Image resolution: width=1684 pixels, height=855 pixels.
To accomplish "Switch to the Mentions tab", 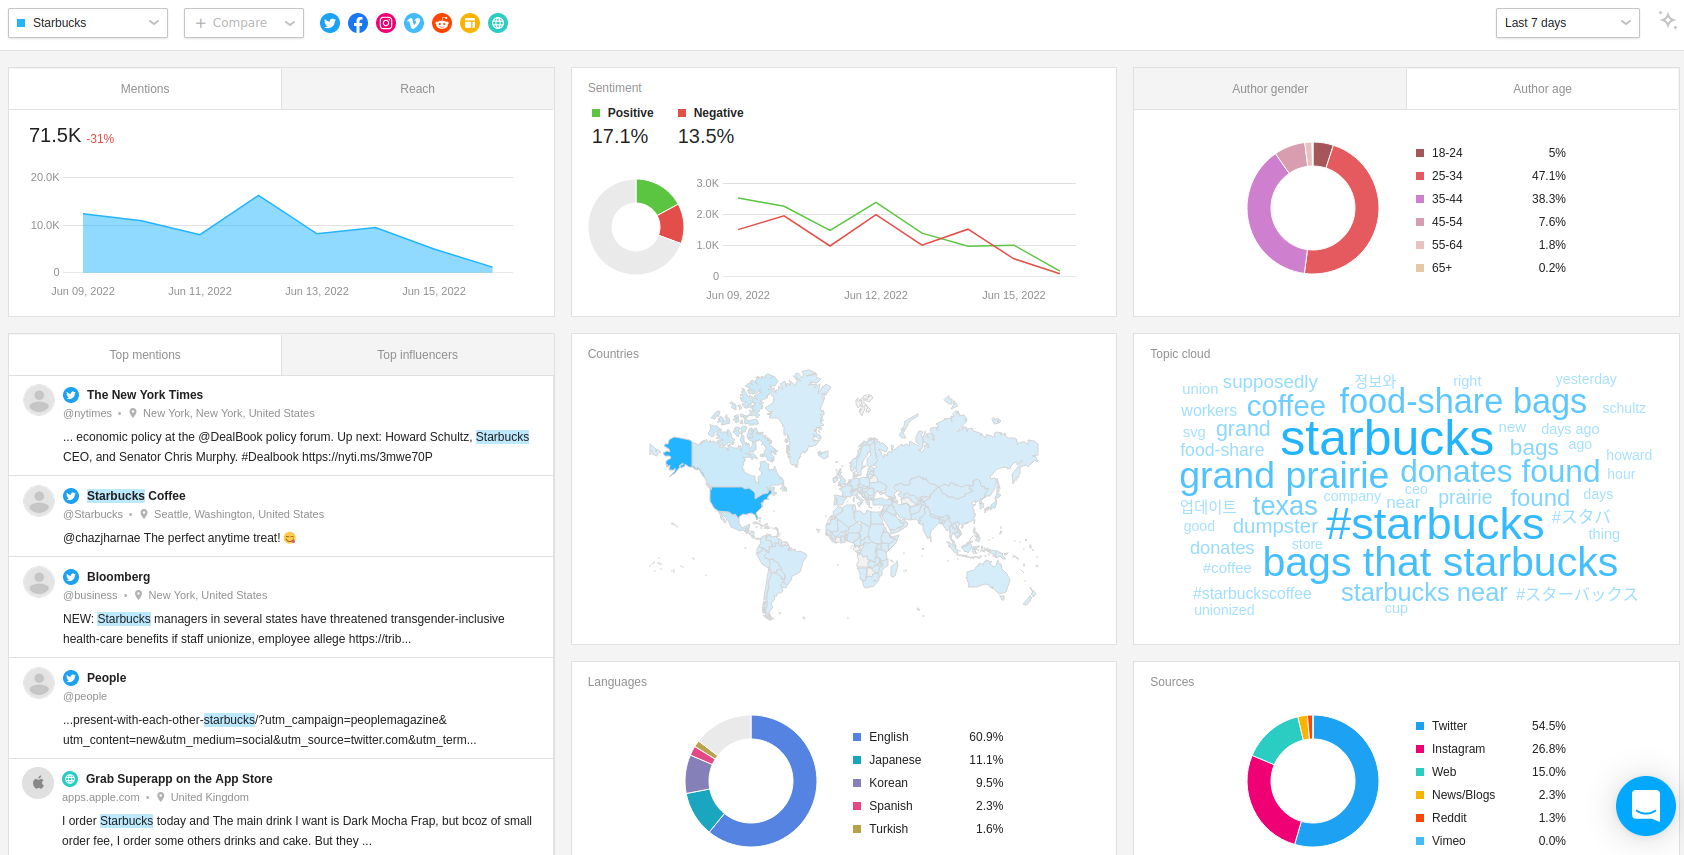I will click(x=145, y=89).
